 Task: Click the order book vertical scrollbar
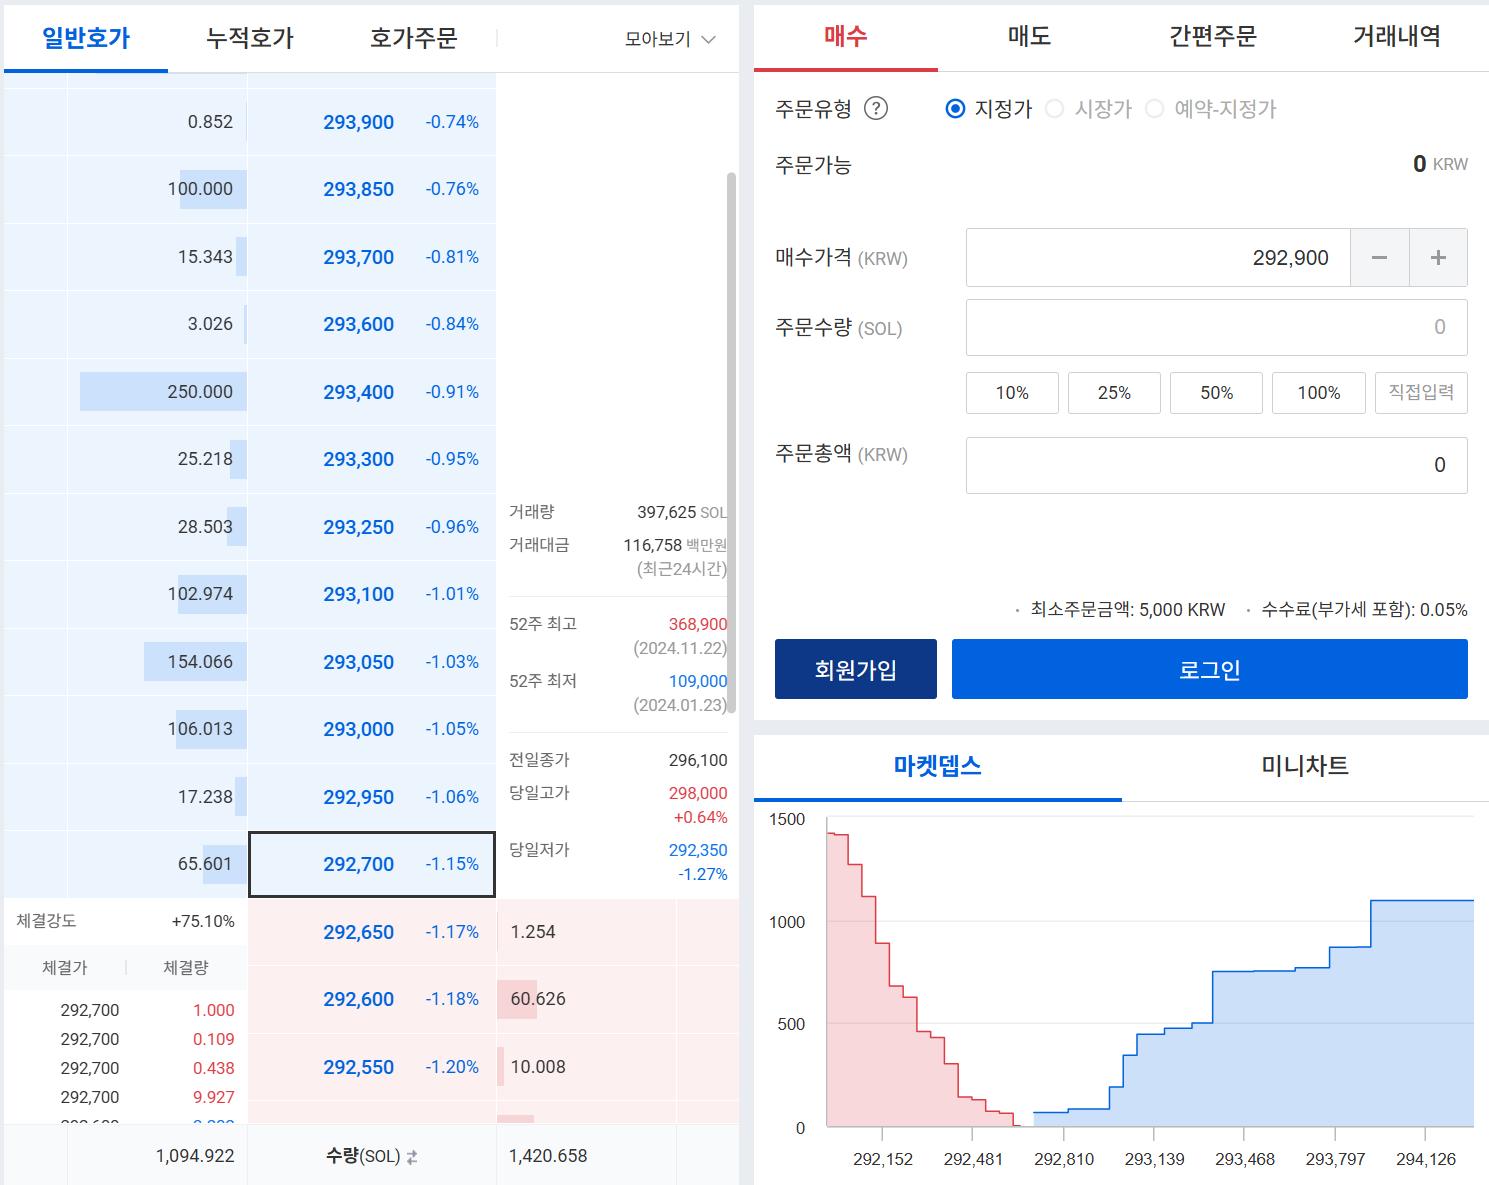(731, 442)
